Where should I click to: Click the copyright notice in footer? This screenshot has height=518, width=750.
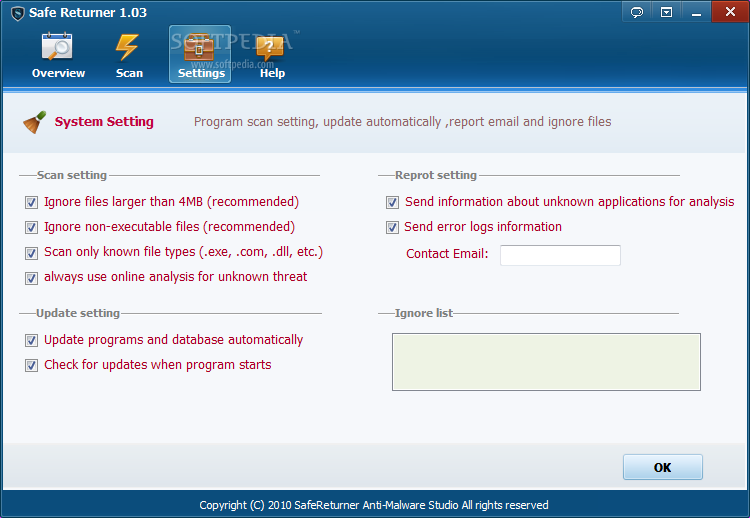point(374,505)
